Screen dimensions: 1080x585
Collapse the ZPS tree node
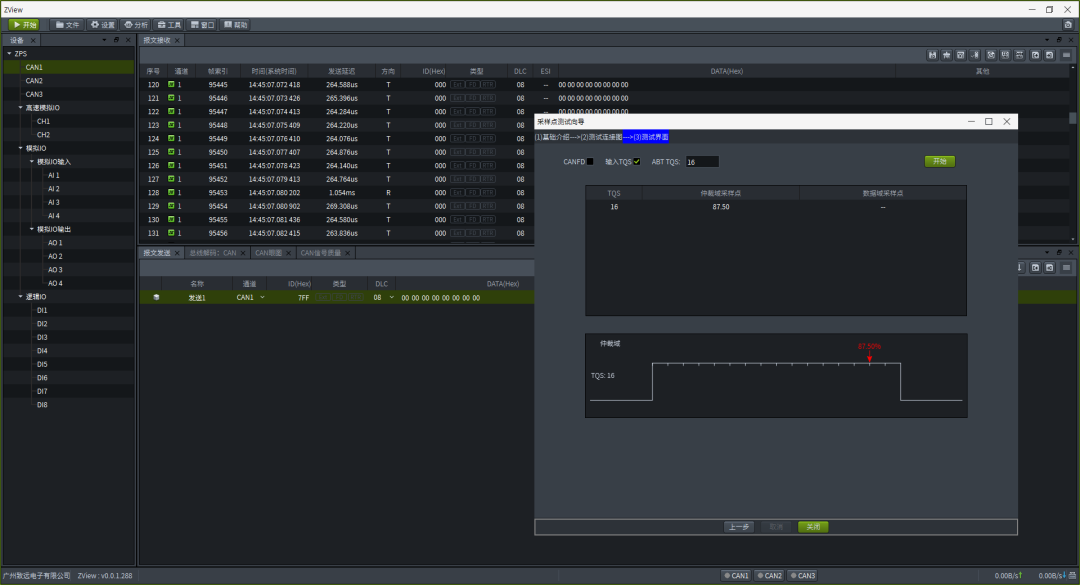click(9, 54)
